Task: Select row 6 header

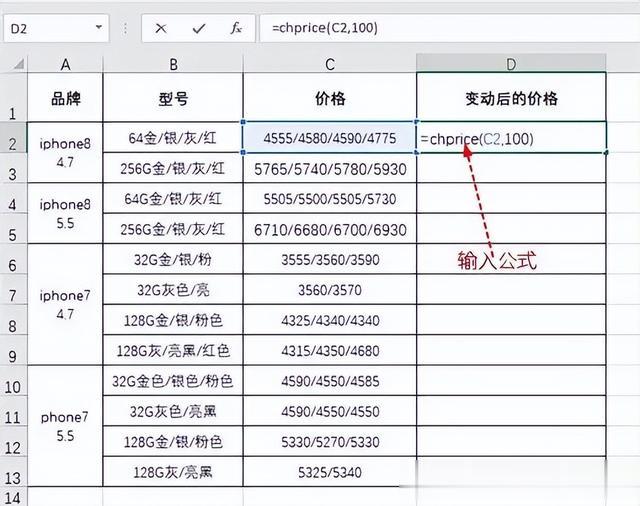Action: [13, 260]
